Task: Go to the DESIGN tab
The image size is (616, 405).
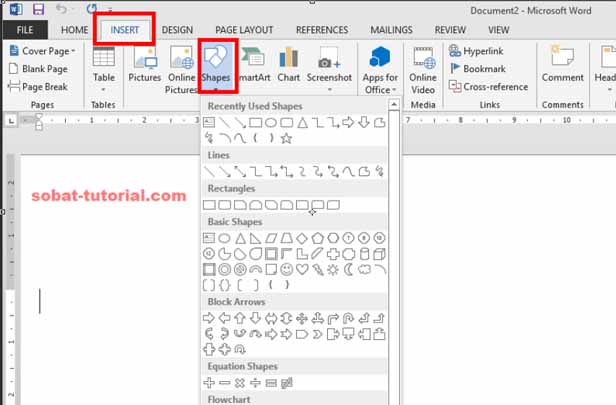Action: coord(177,30)
